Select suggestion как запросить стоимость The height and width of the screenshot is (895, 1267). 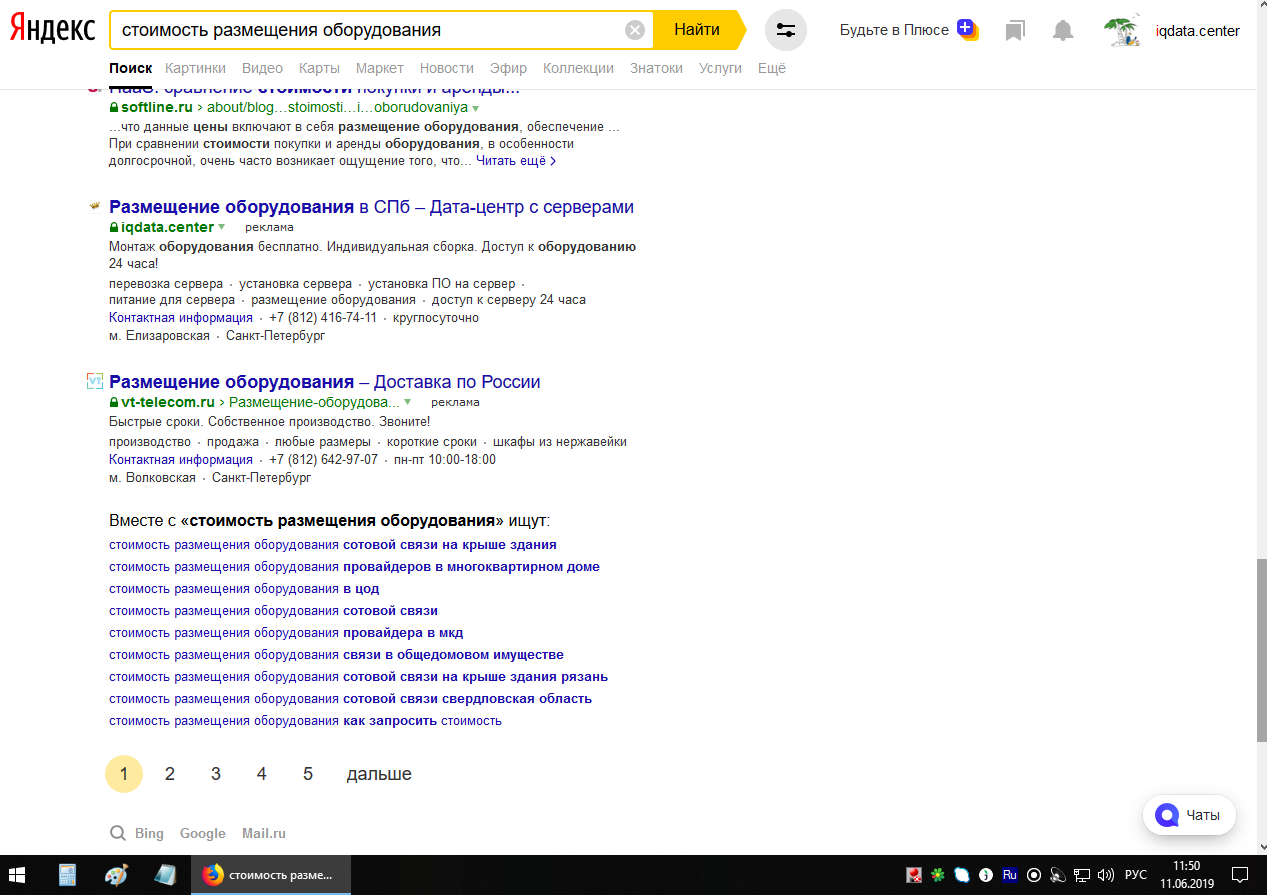coord(305,721)
